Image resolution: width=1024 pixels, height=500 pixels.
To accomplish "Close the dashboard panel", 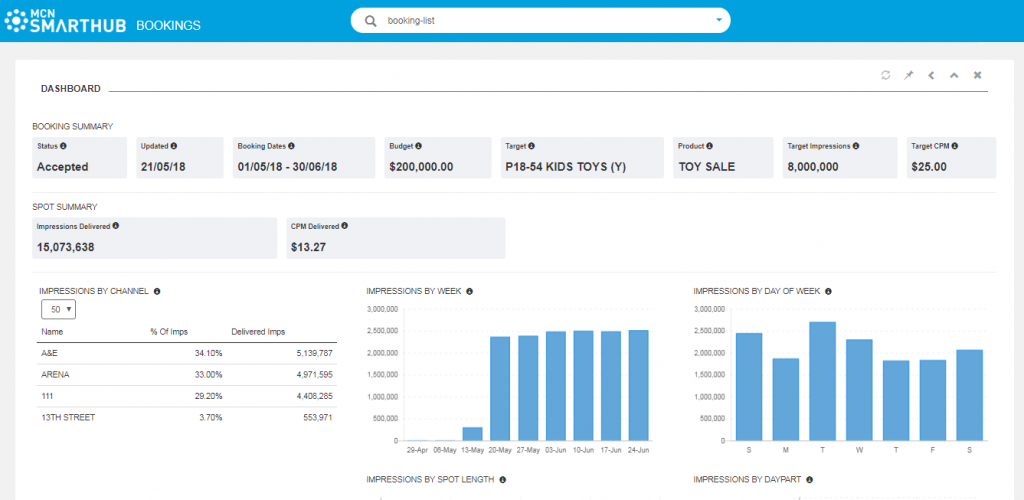I will [978, 75].
